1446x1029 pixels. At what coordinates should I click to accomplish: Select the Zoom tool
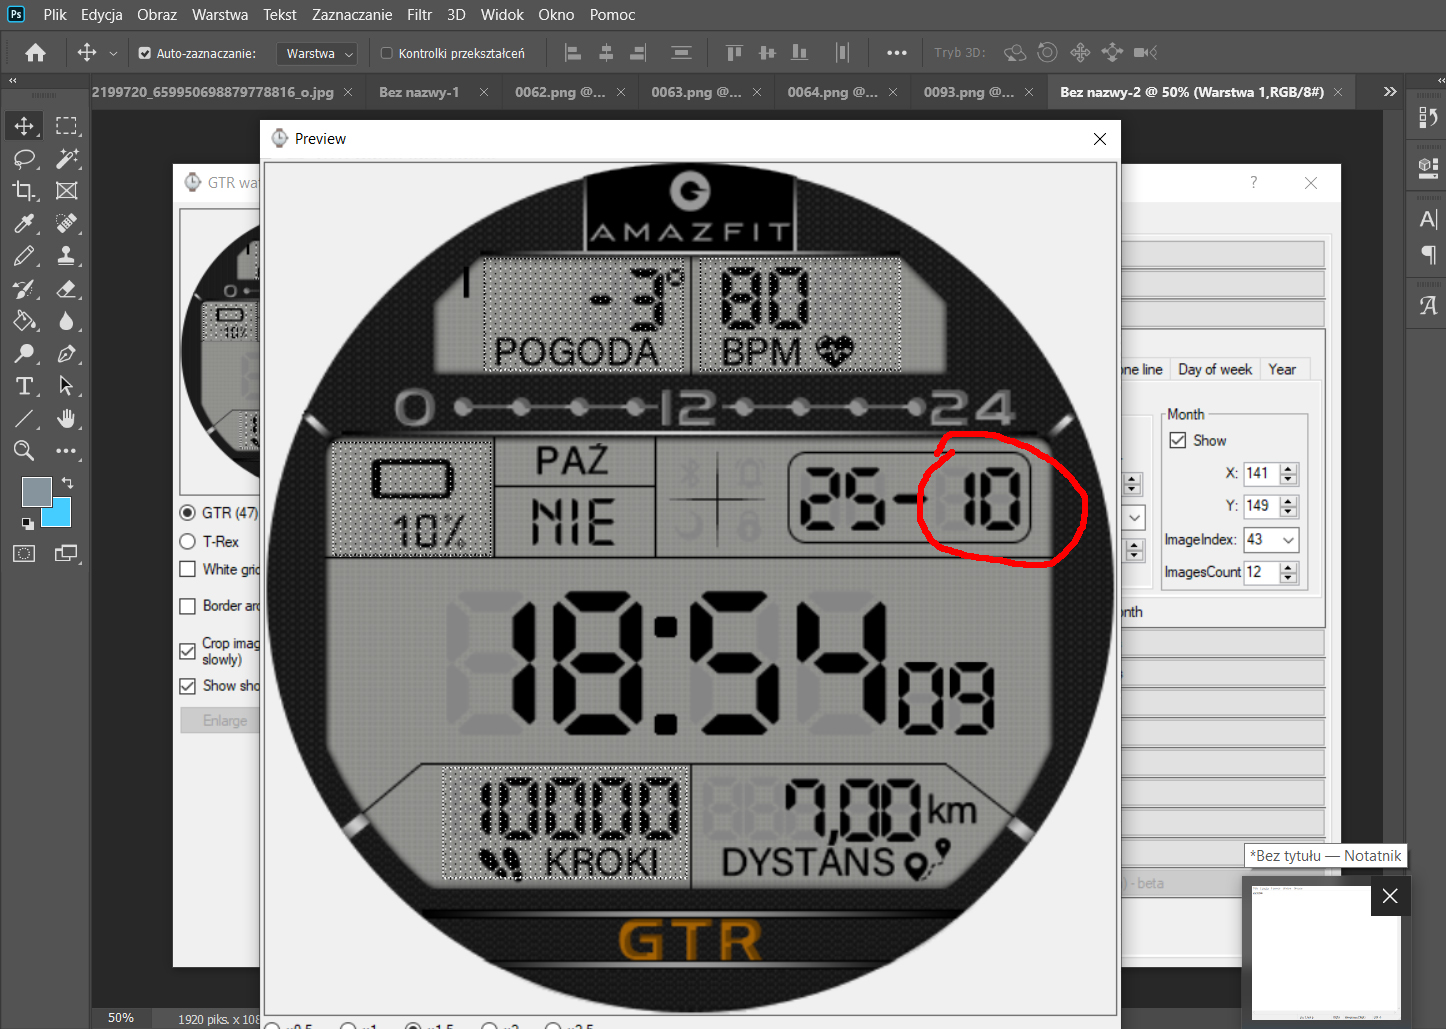point(24,451)
